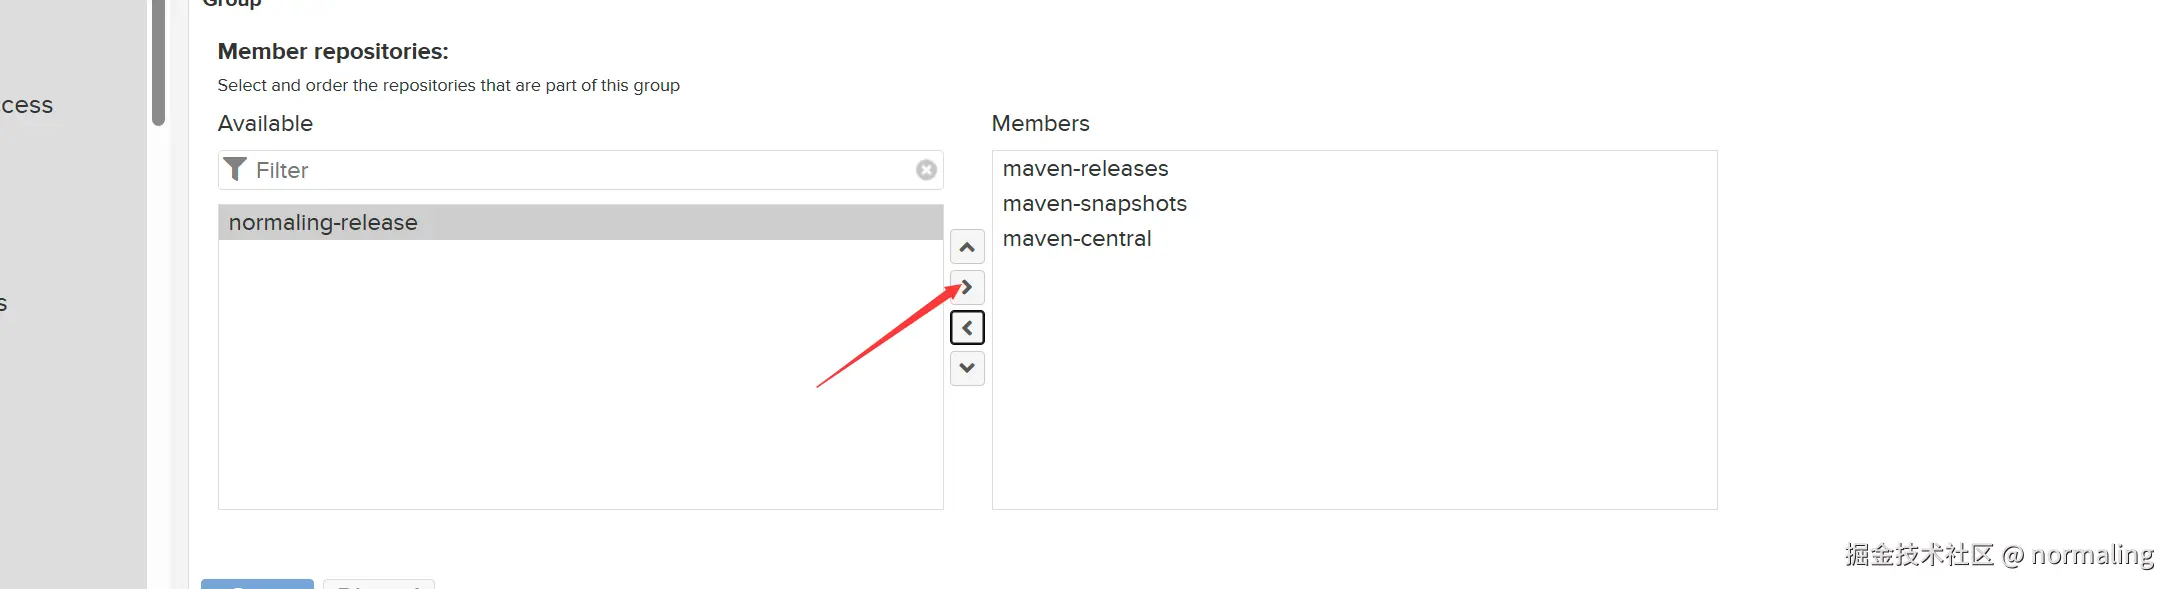Viewport: 2172px width, 589px height.
Task: Click the blue save button at the bottom
Action: 257,584
